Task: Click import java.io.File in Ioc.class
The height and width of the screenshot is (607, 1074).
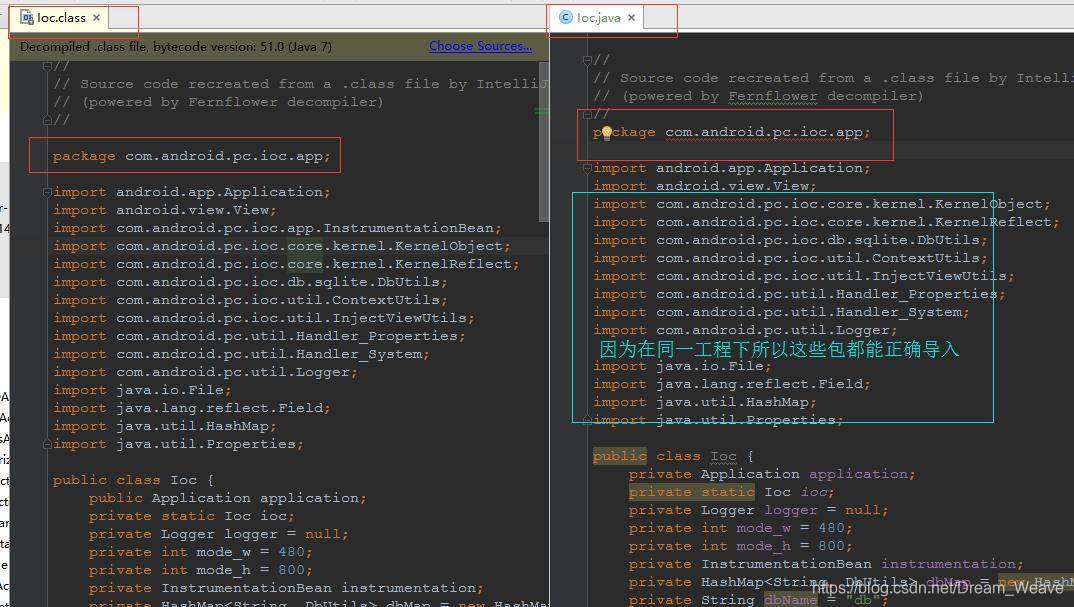Action: [142, 390]
